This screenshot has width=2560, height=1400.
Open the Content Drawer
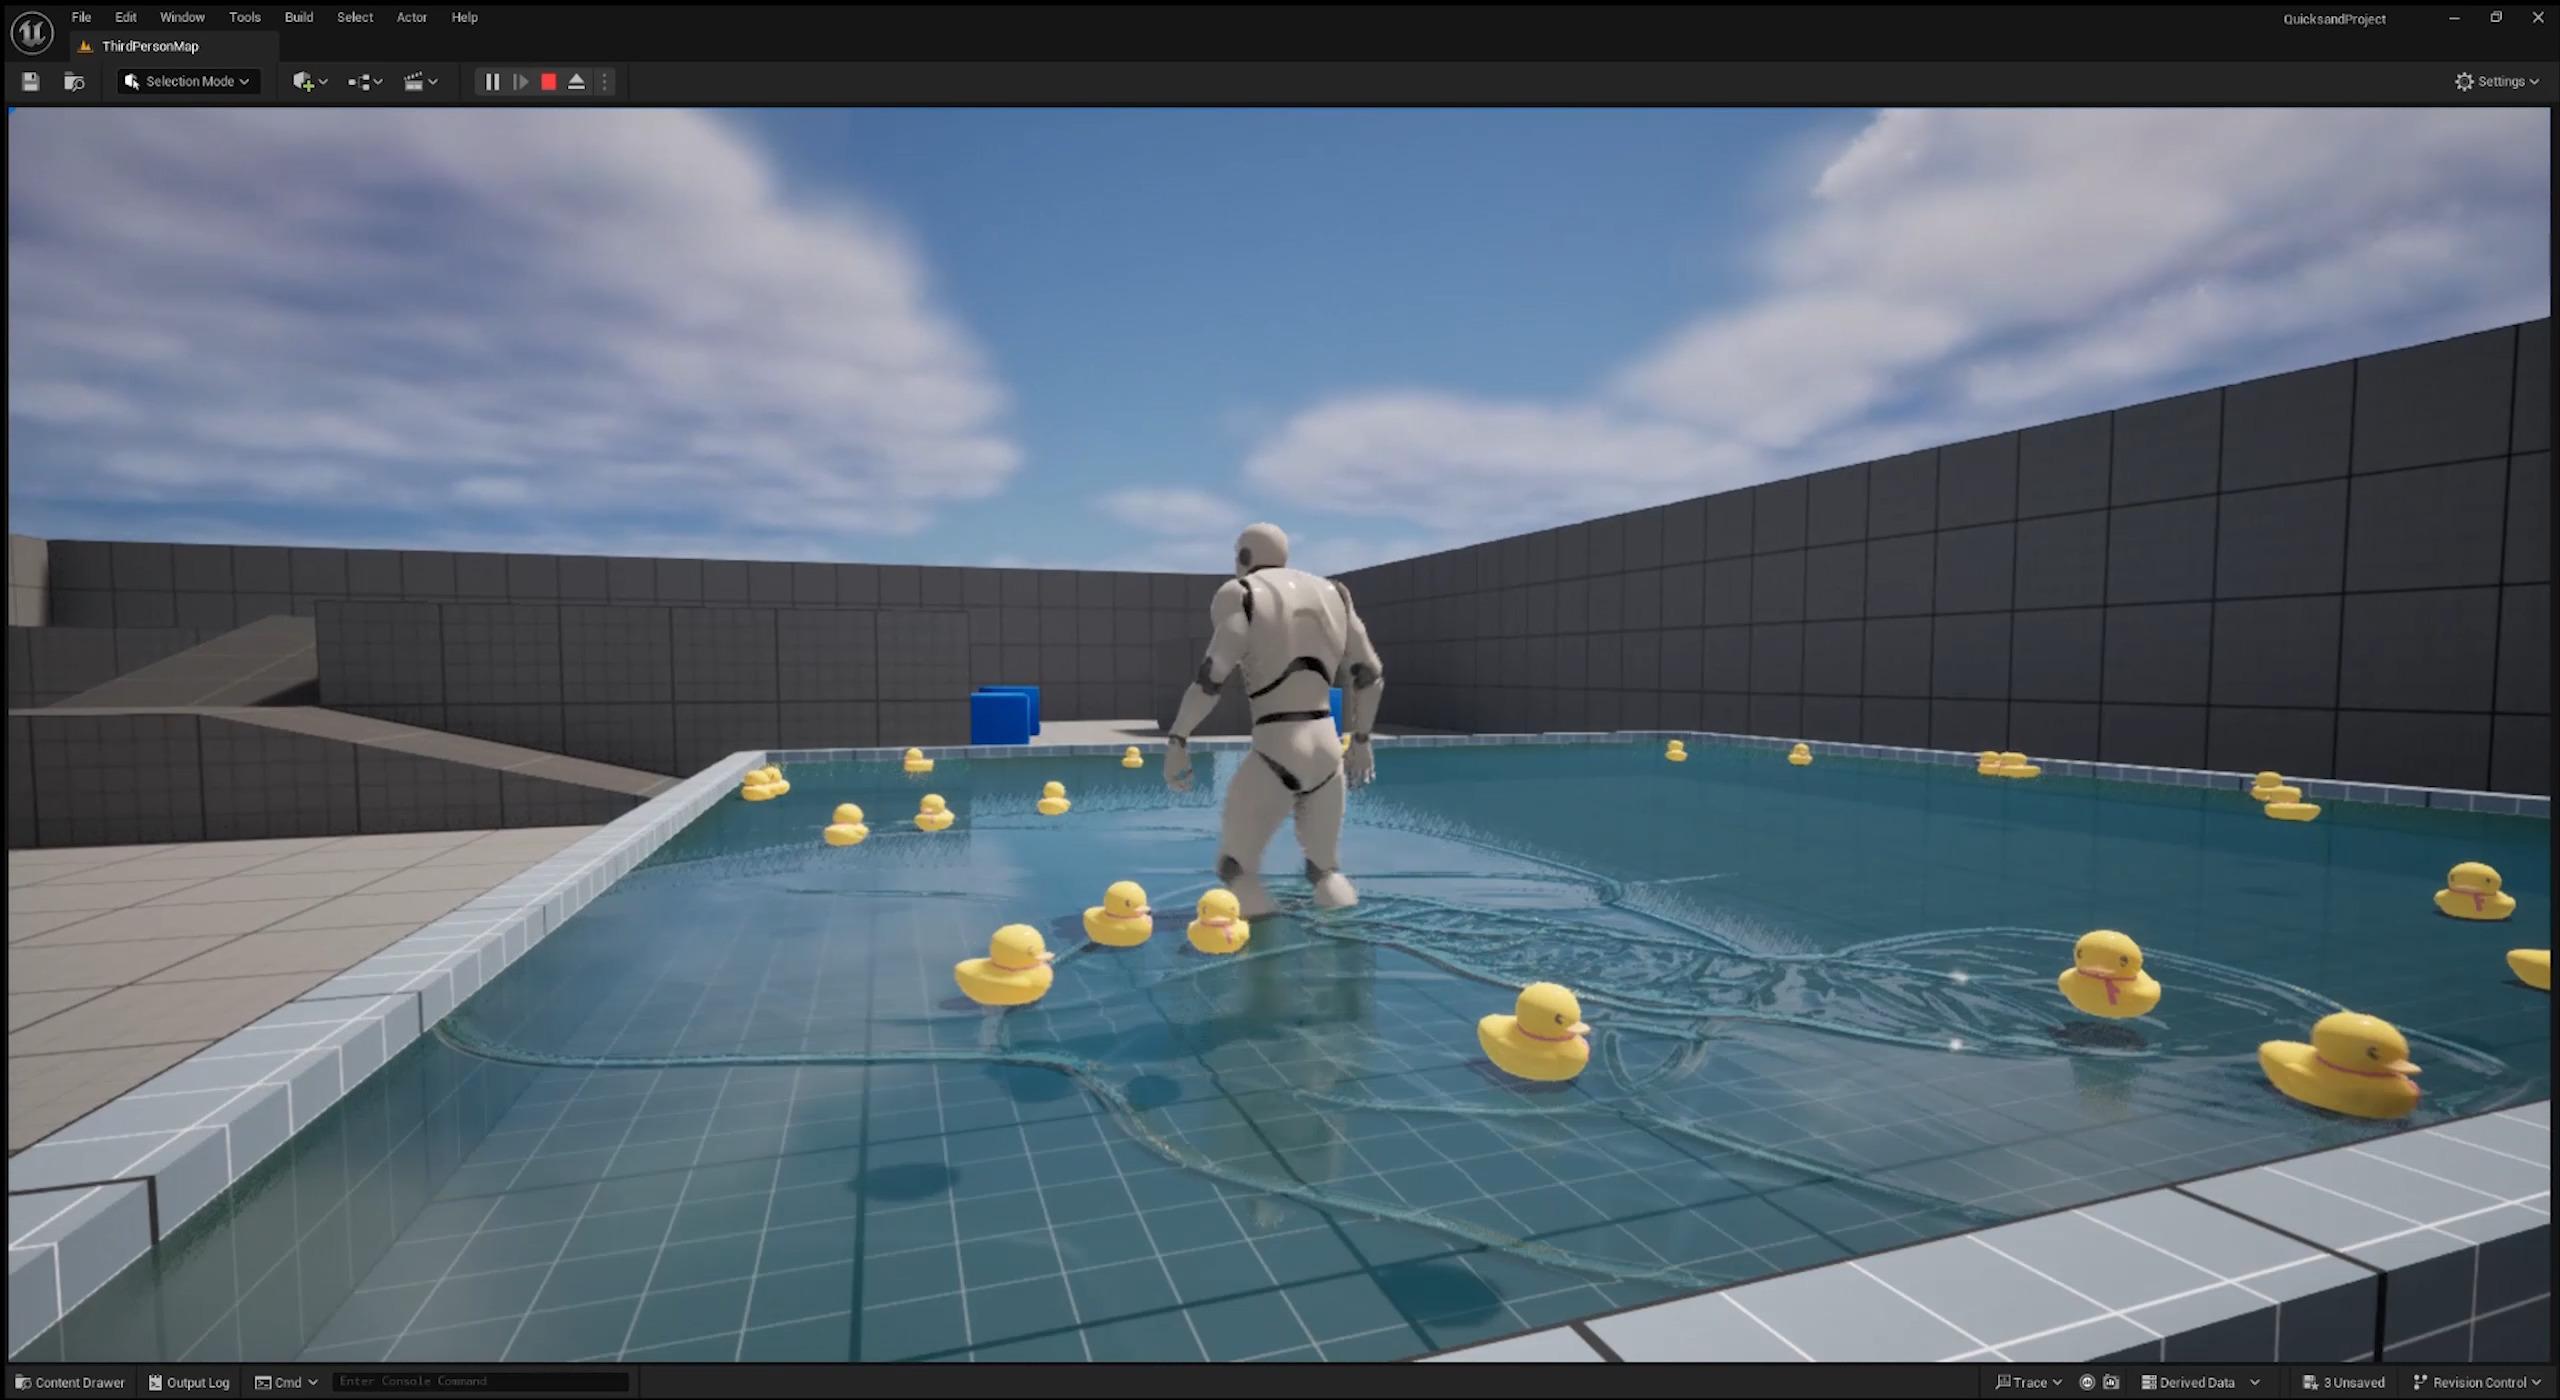70,1382
